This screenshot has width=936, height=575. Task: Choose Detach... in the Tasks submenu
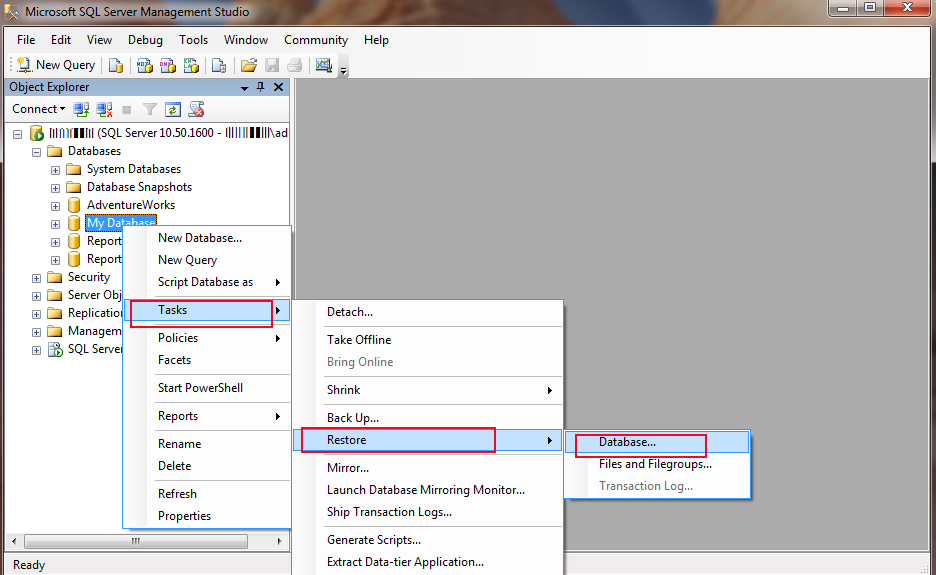(427, 312)
